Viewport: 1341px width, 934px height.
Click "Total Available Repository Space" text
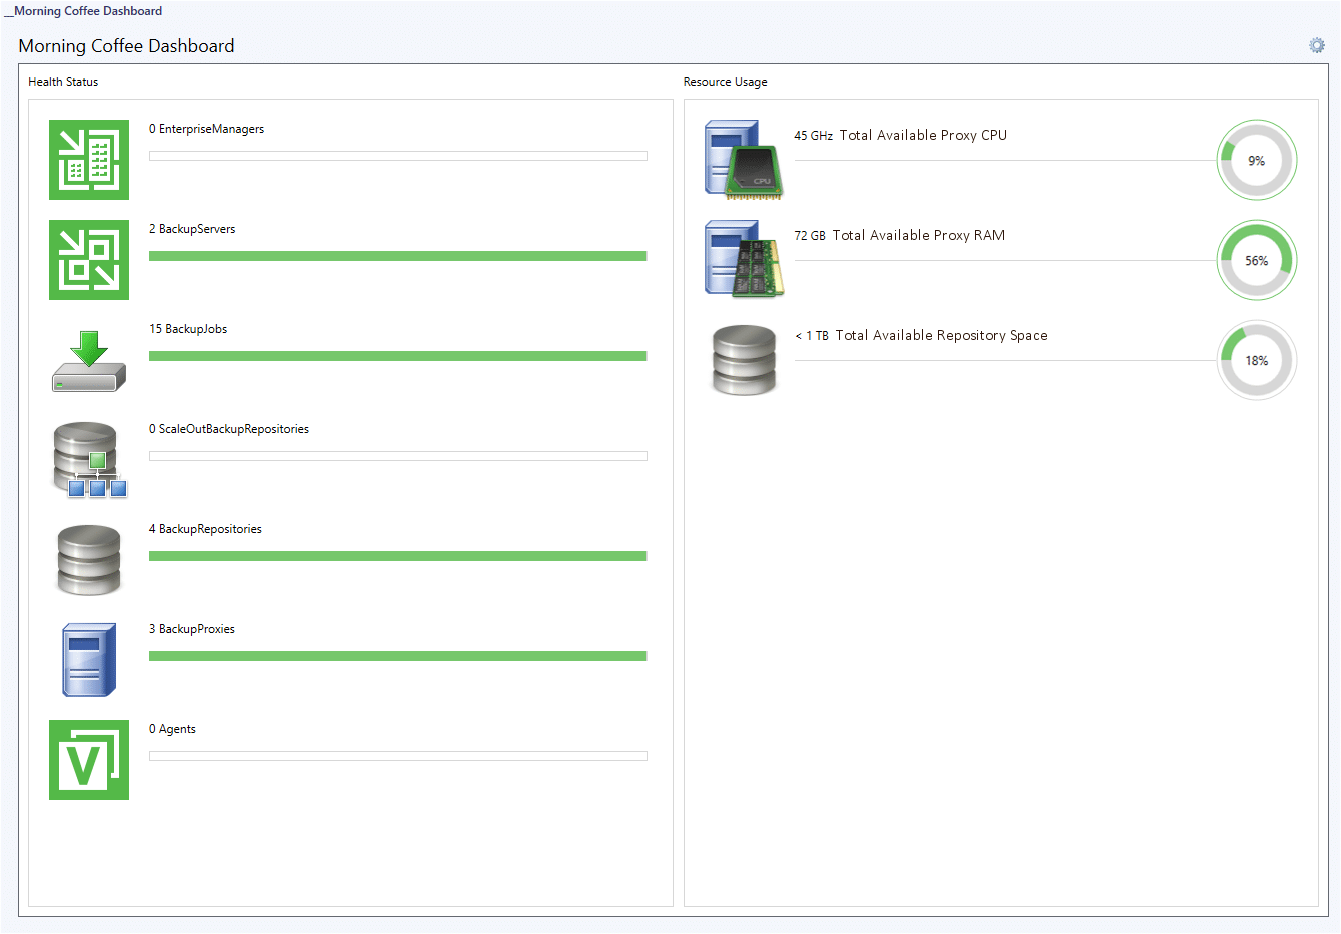pos(942,335)
